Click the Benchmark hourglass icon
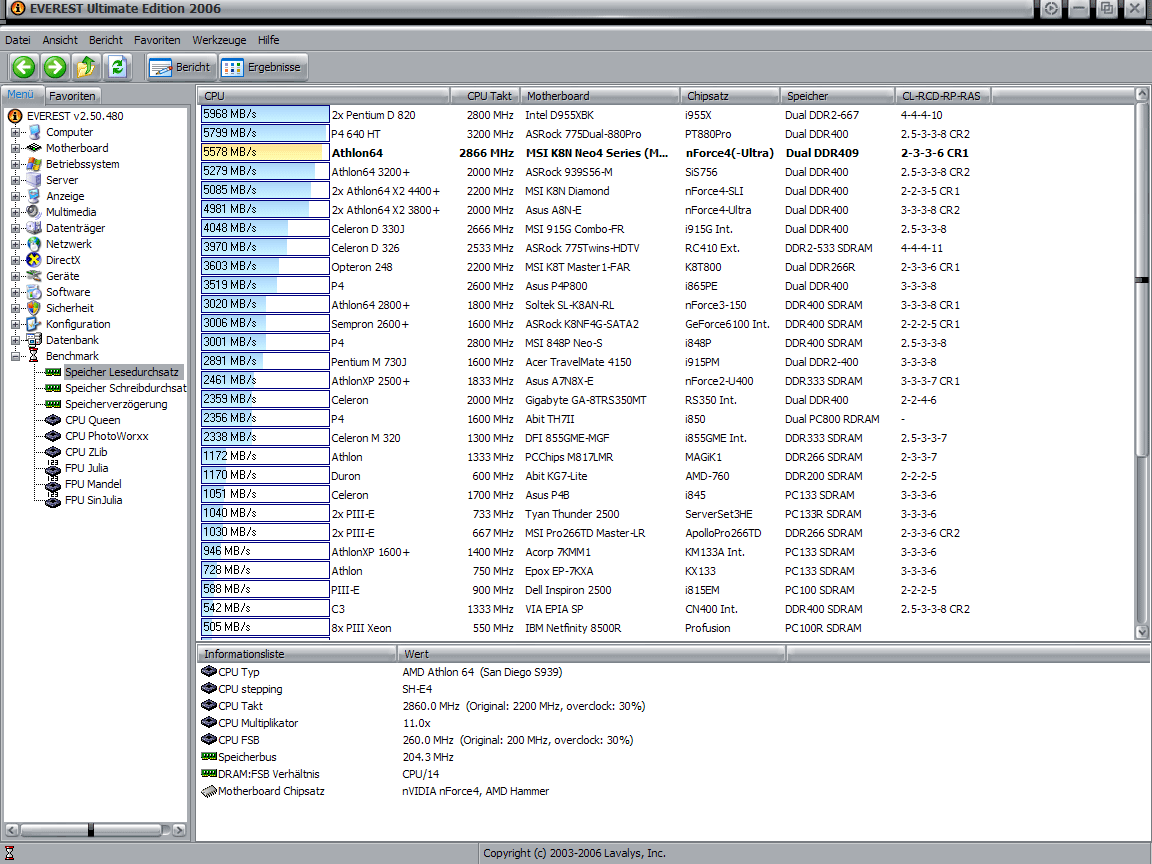The width and height of the screenshot is (1152, 864). [34, 356]
